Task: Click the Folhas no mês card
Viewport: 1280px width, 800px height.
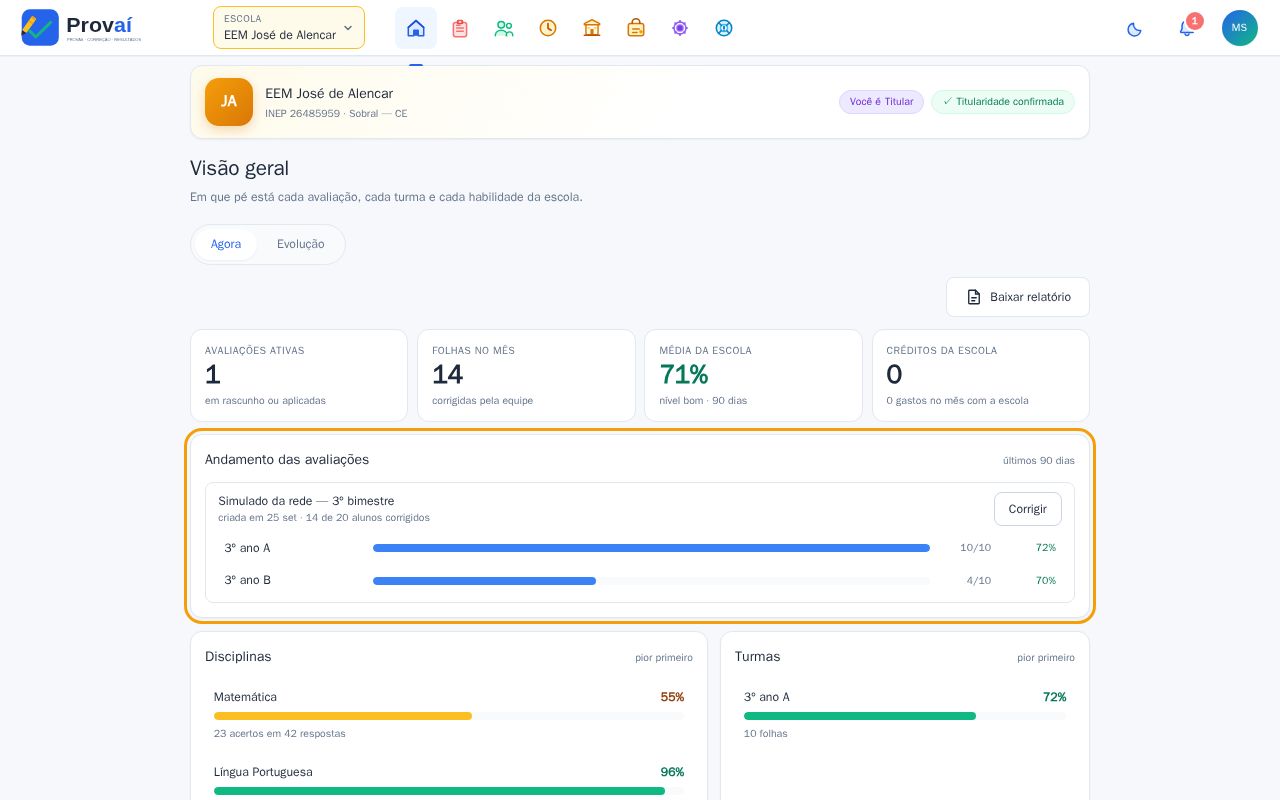Action: pos(526,375)
